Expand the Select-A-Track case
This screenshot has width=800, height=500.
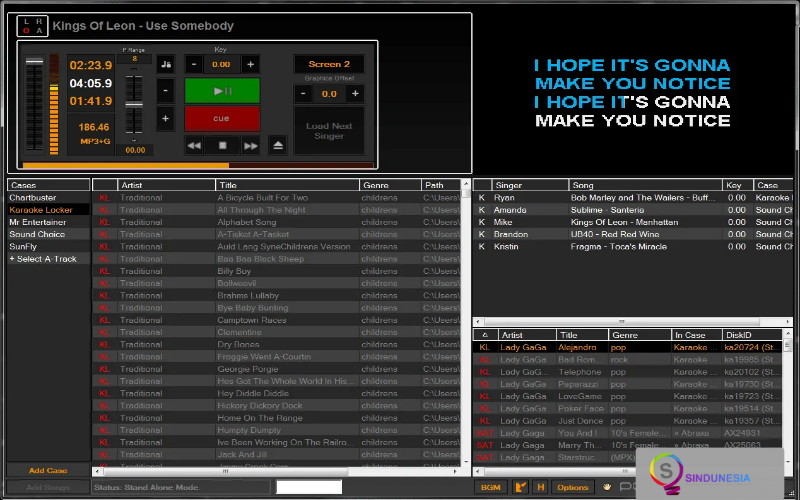tap(48, 259)
